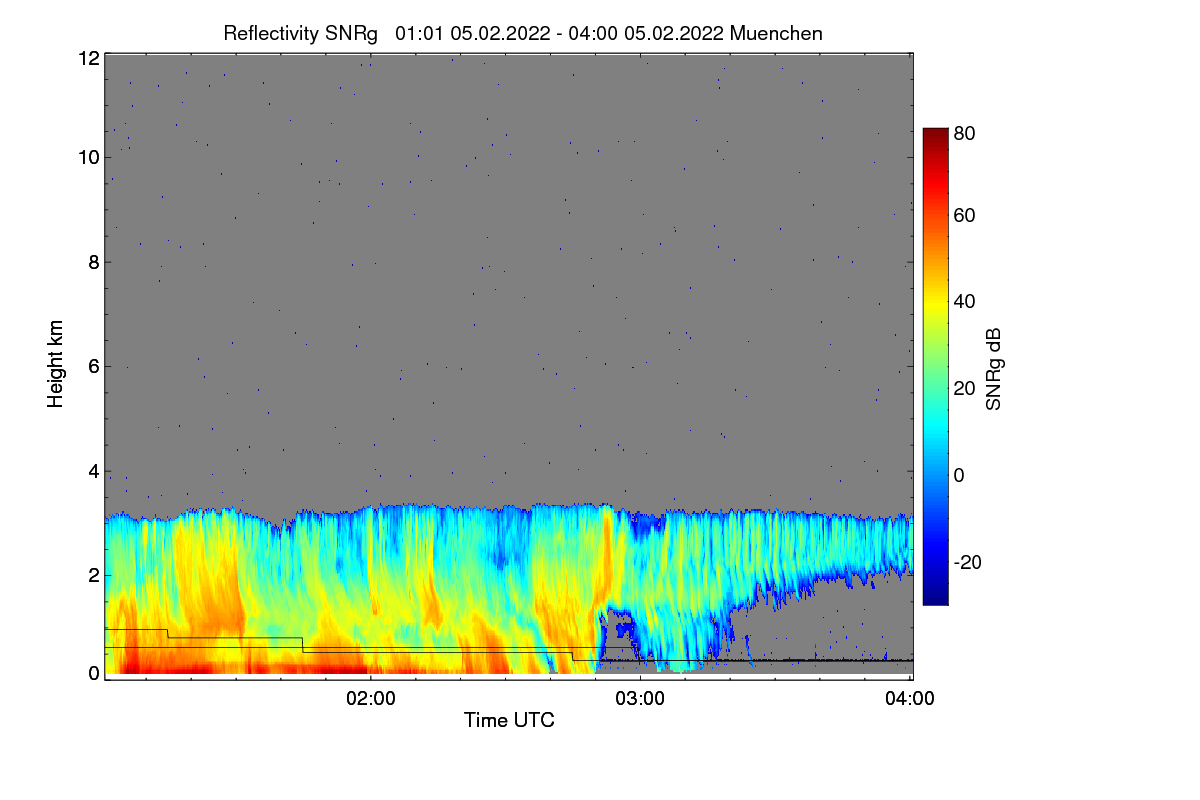Click the SNRg colorbar gradient

click(x=935, y=366)
